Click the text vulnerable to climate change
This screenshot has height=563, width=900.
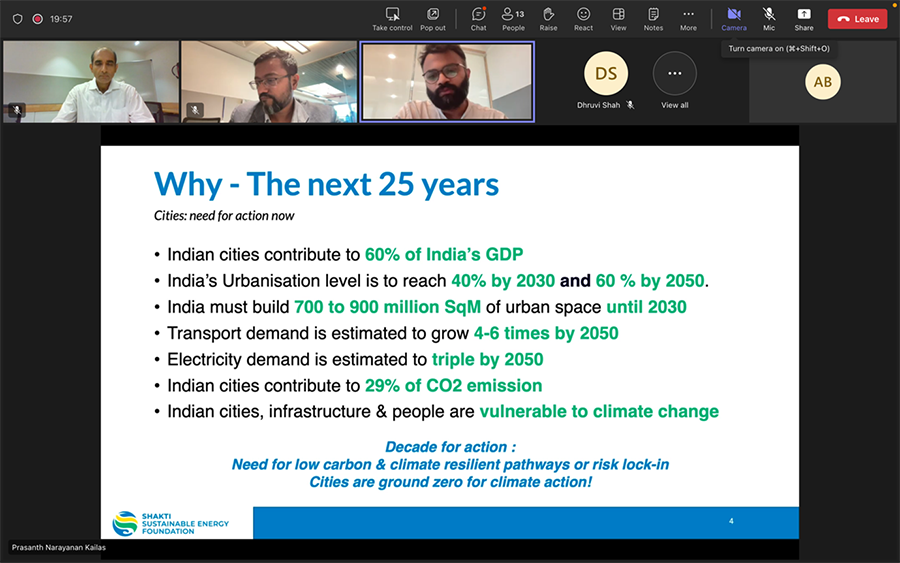(599, 411)
